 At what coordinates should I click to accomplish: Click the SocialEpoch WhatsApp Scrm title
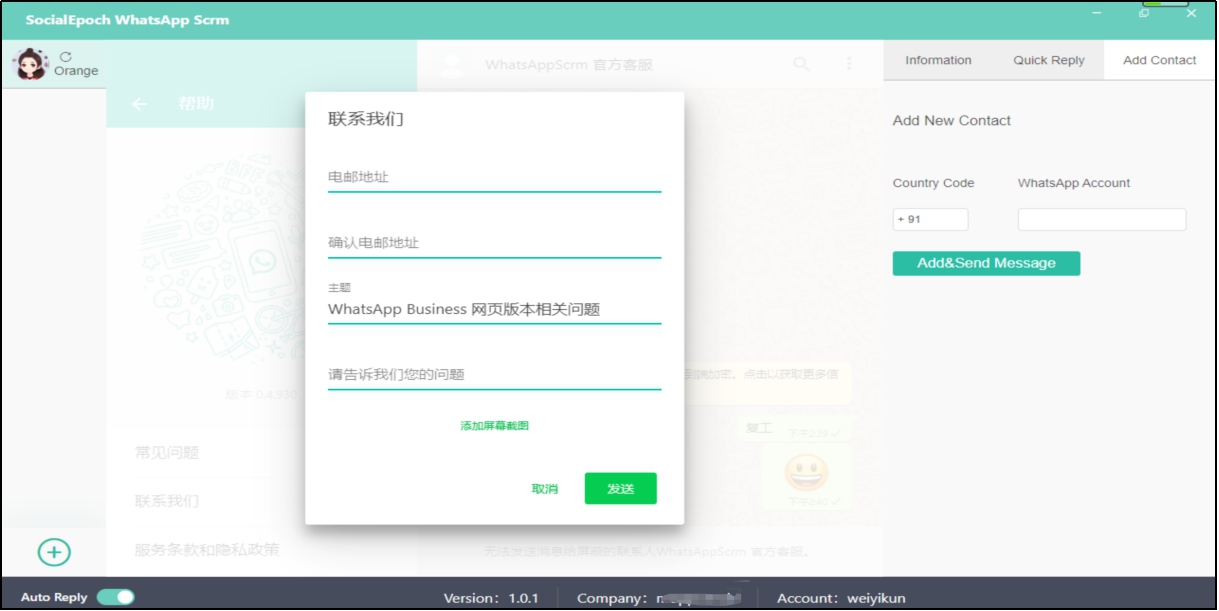tap(127, 20)
